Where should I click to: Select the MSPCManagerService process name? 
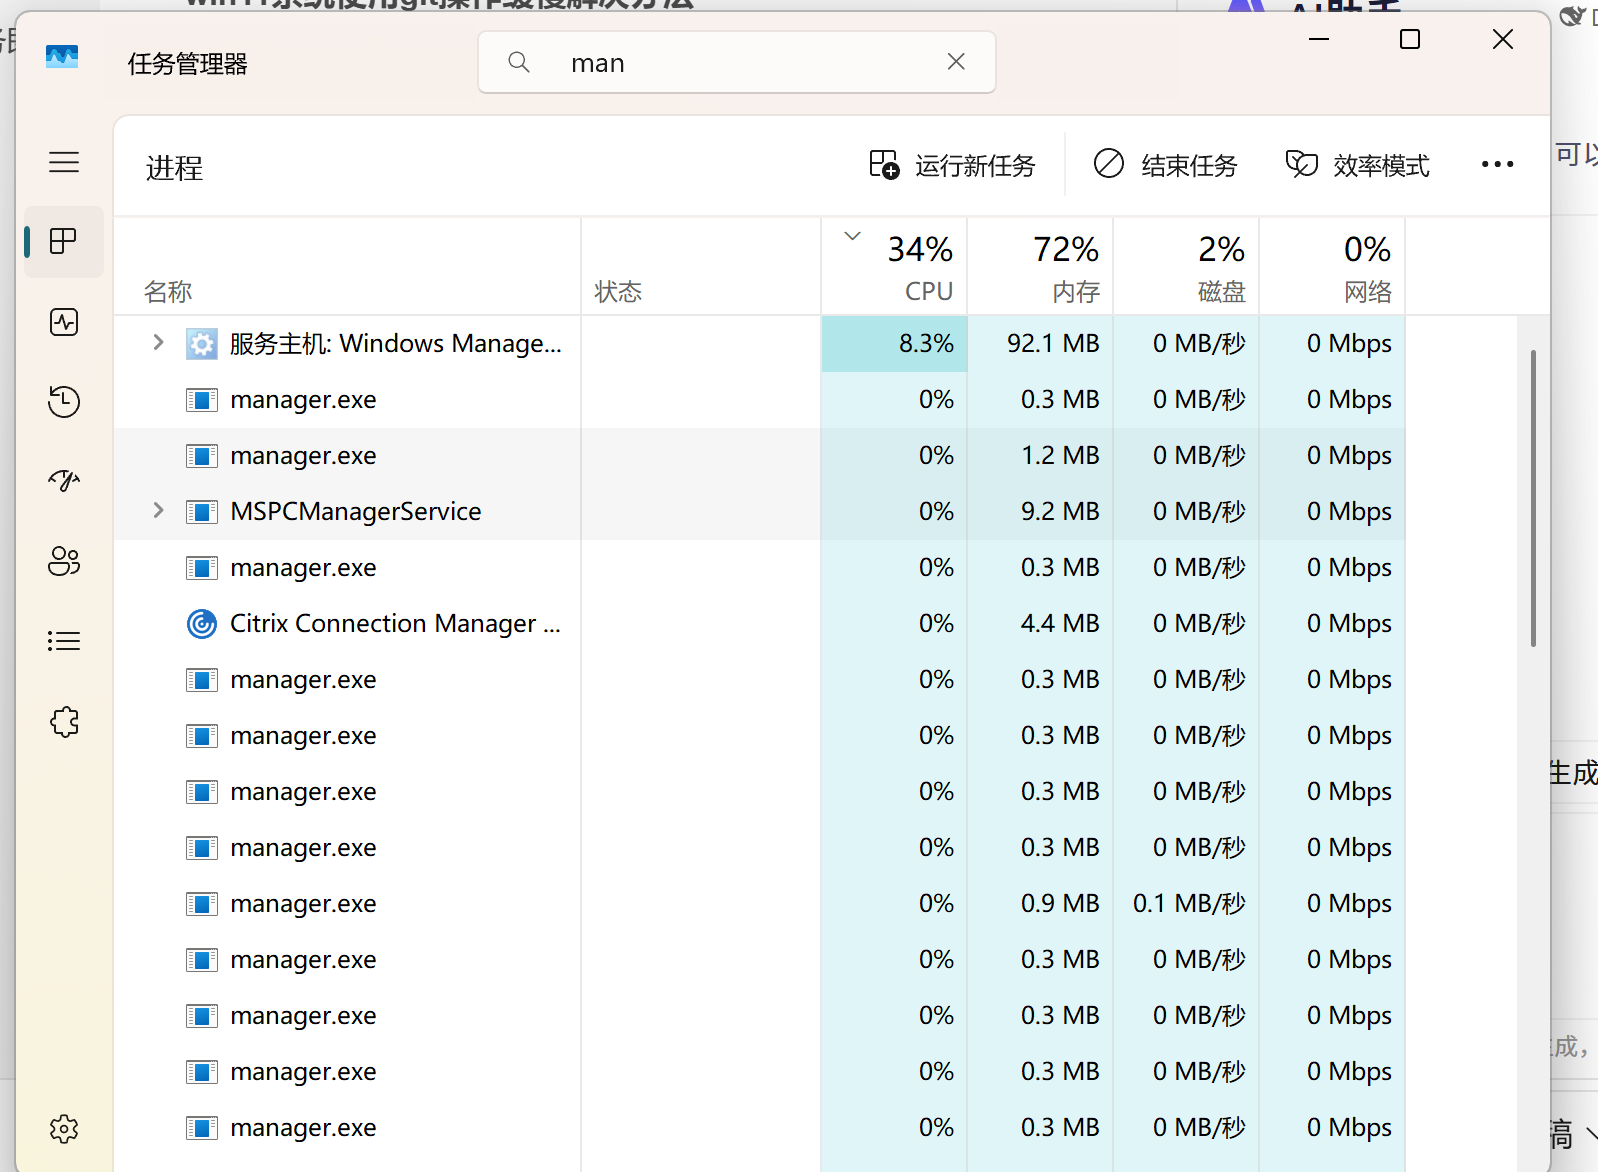356,511
